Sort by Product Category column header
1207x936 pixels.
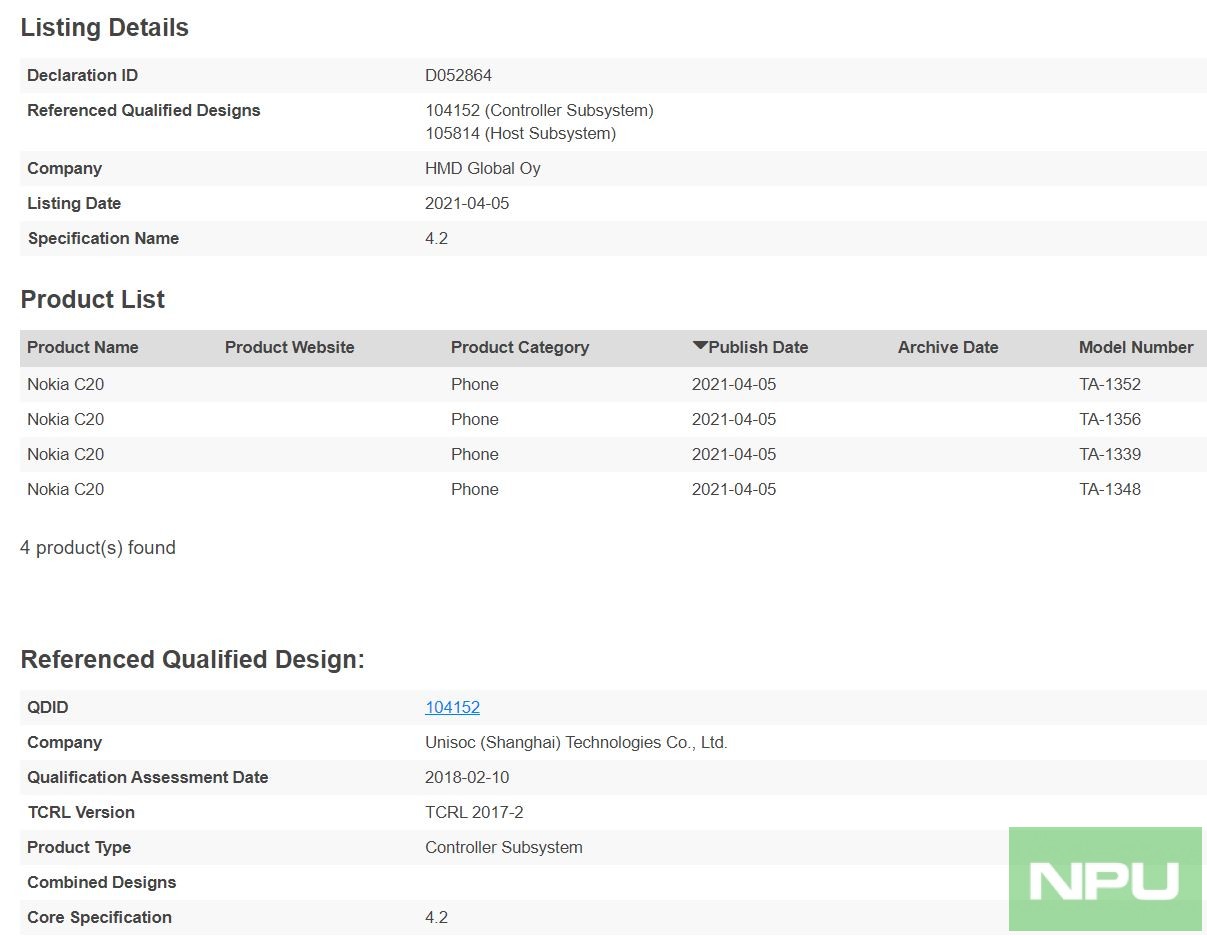pyautogui.click(x=519, y=347)
